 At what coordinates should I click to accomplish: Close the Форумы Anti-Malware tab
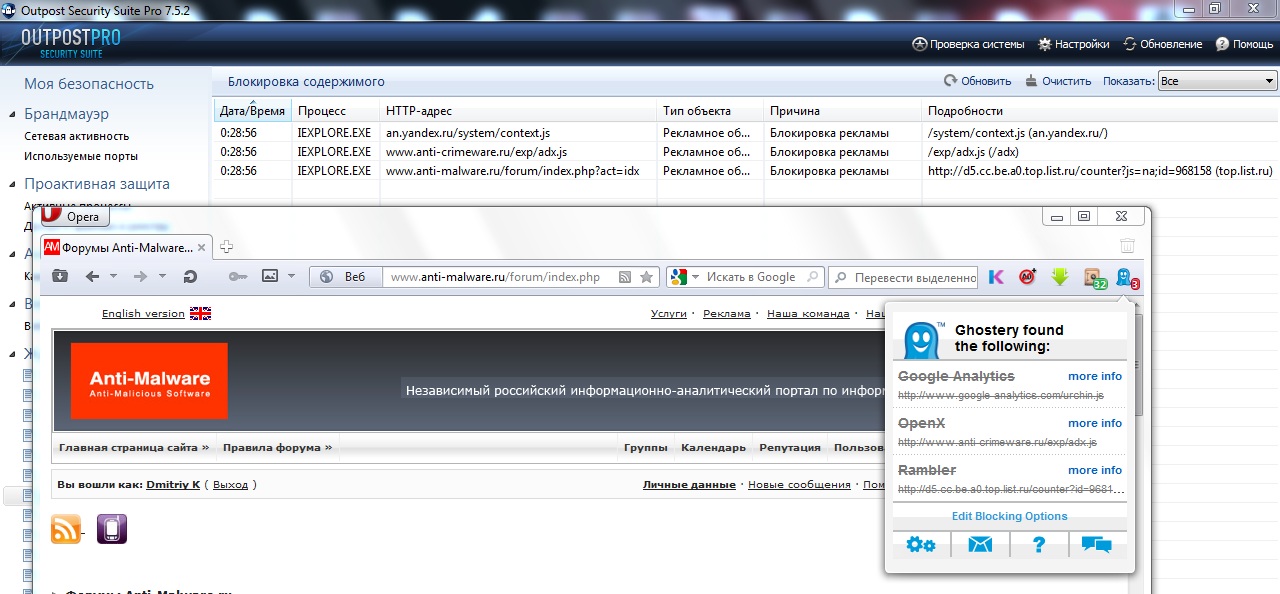pos(201,247)
